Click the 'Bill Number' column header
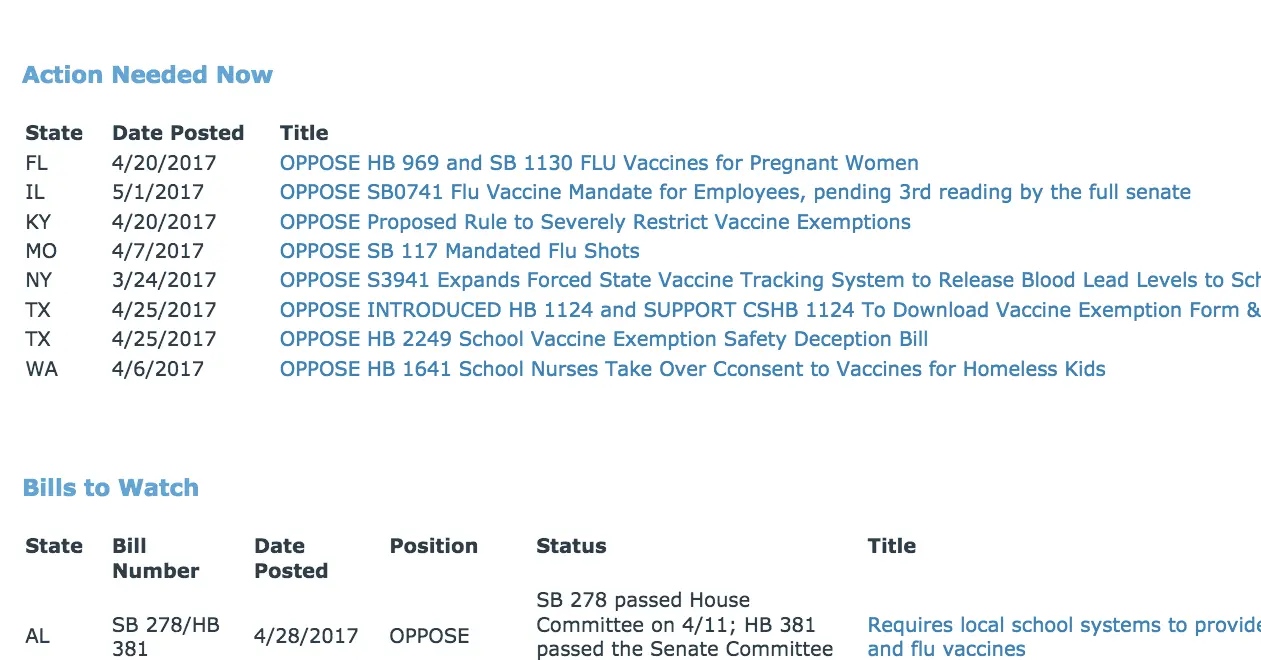 pyautogui.click(x=155, y=558)
